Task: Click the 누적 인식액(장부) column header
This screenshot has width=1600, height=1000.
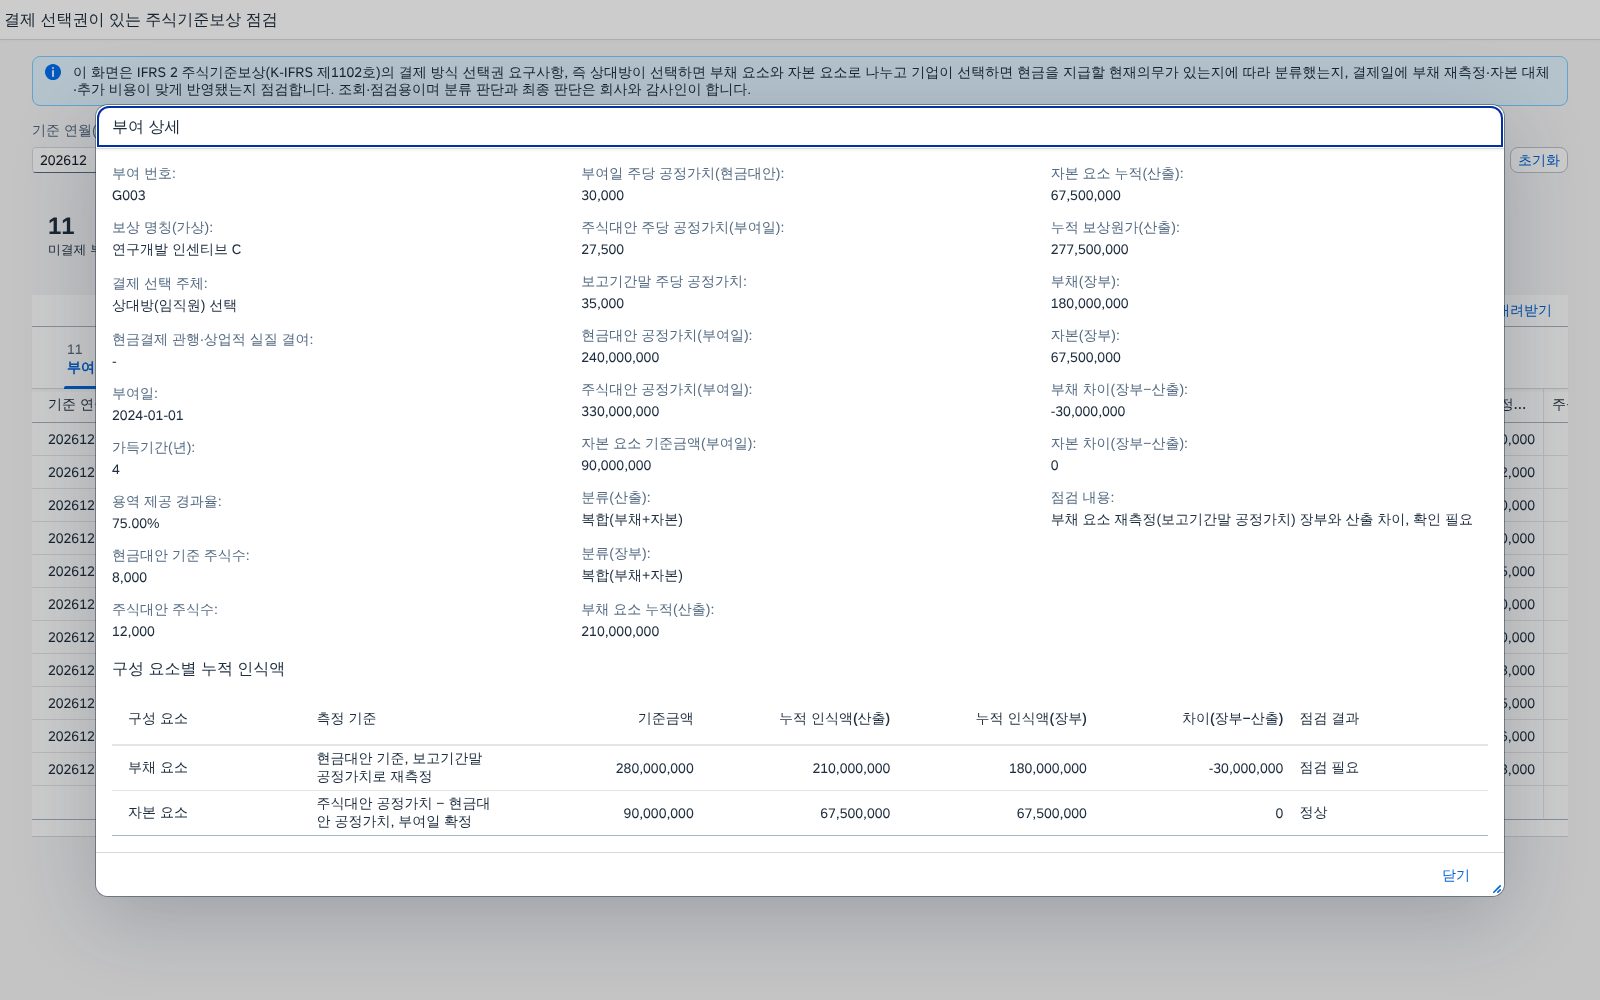Action: tap(1031, 719)
